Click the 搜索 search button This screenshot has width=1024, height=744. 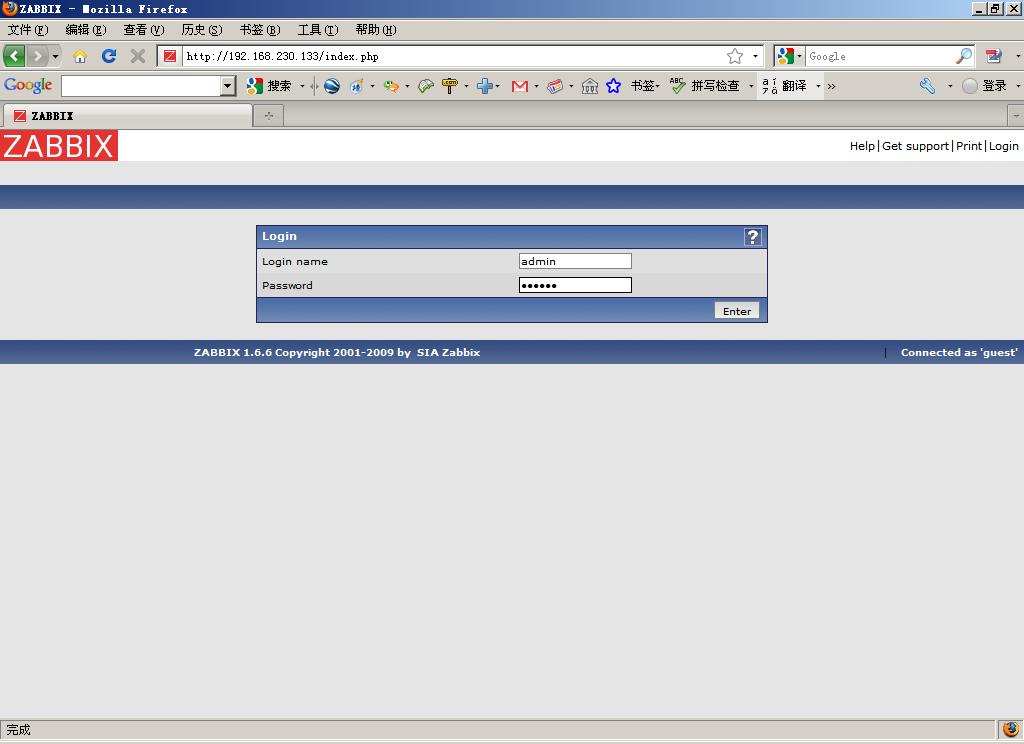point(269,86)
